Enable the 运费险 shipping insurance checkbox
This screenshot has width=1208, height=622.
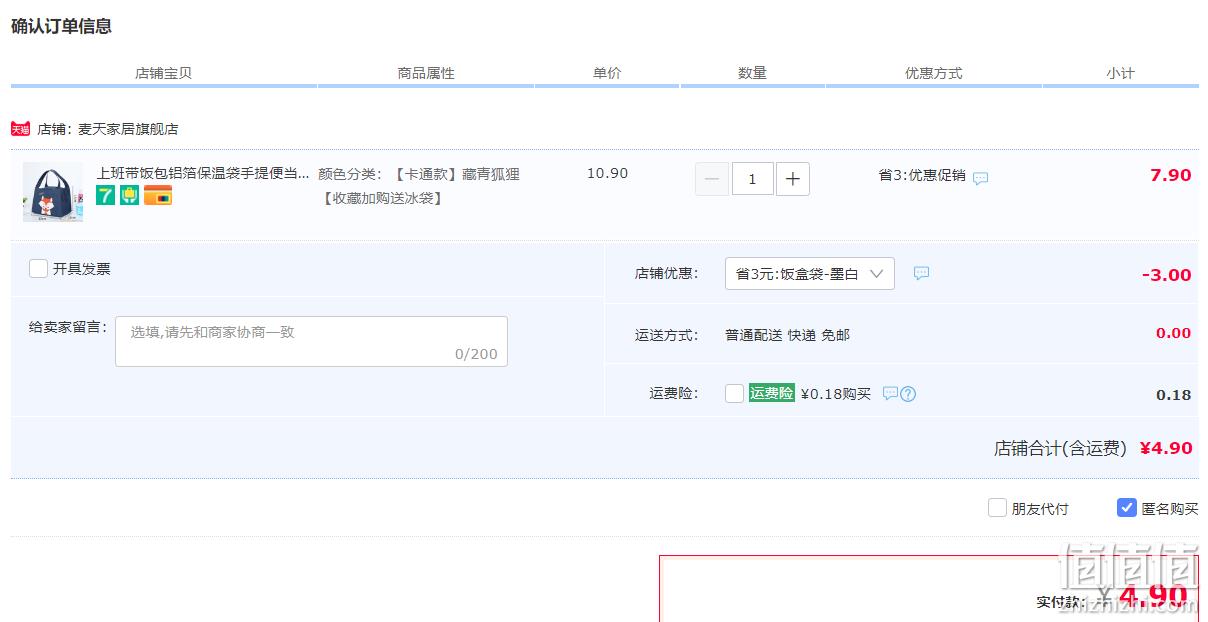pos(734,393)
